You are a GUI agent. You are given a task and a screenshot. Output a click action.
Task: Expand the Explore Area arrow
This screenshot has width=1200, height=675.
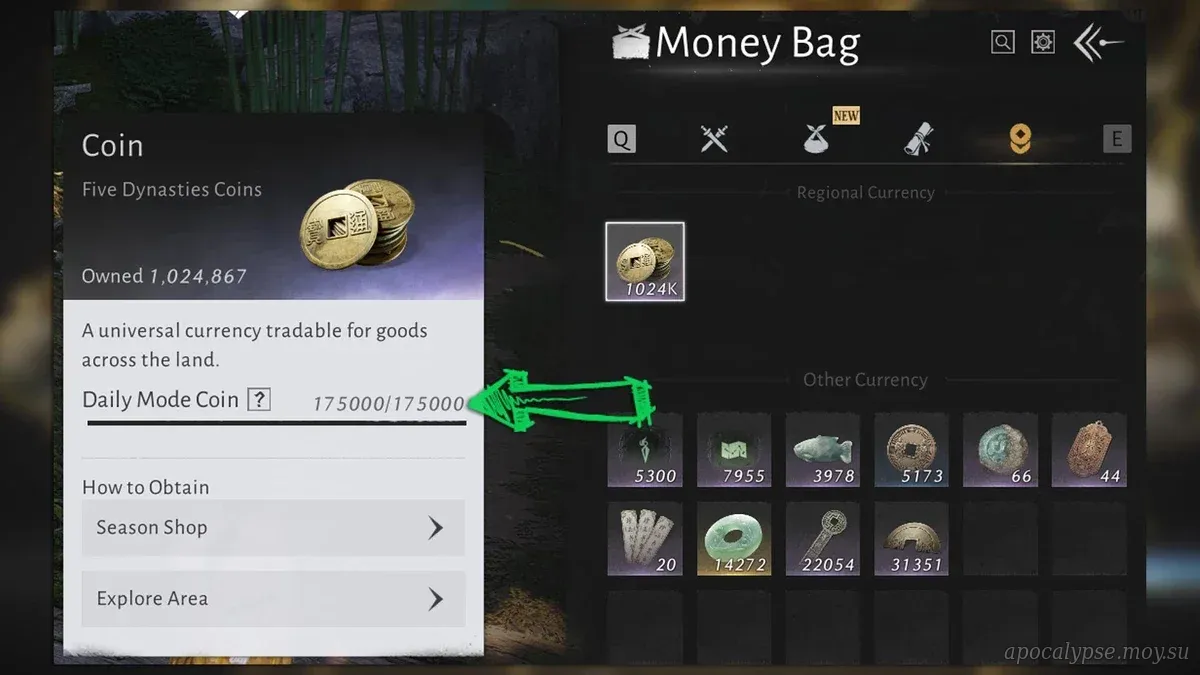click(x=435, y=599)
